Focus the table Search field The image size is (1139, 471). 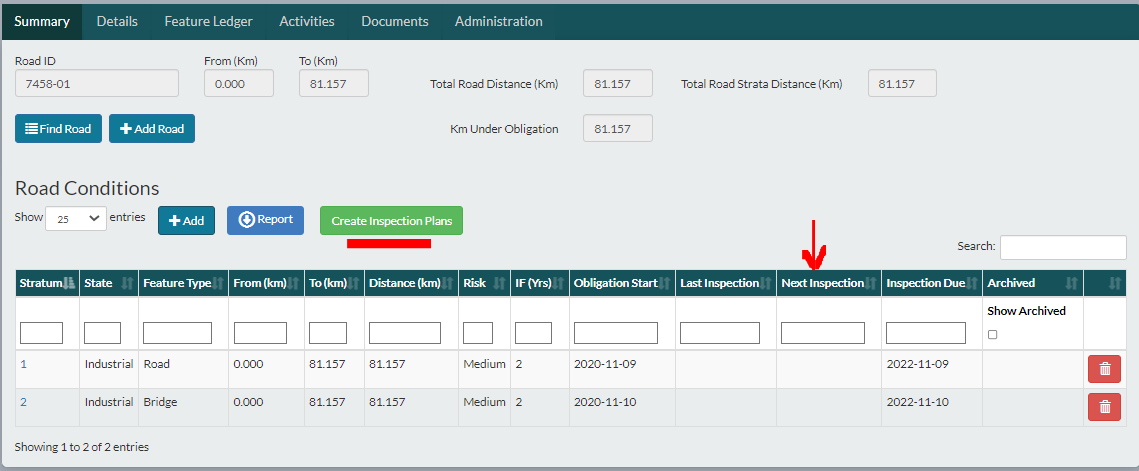click(1063, 247)
